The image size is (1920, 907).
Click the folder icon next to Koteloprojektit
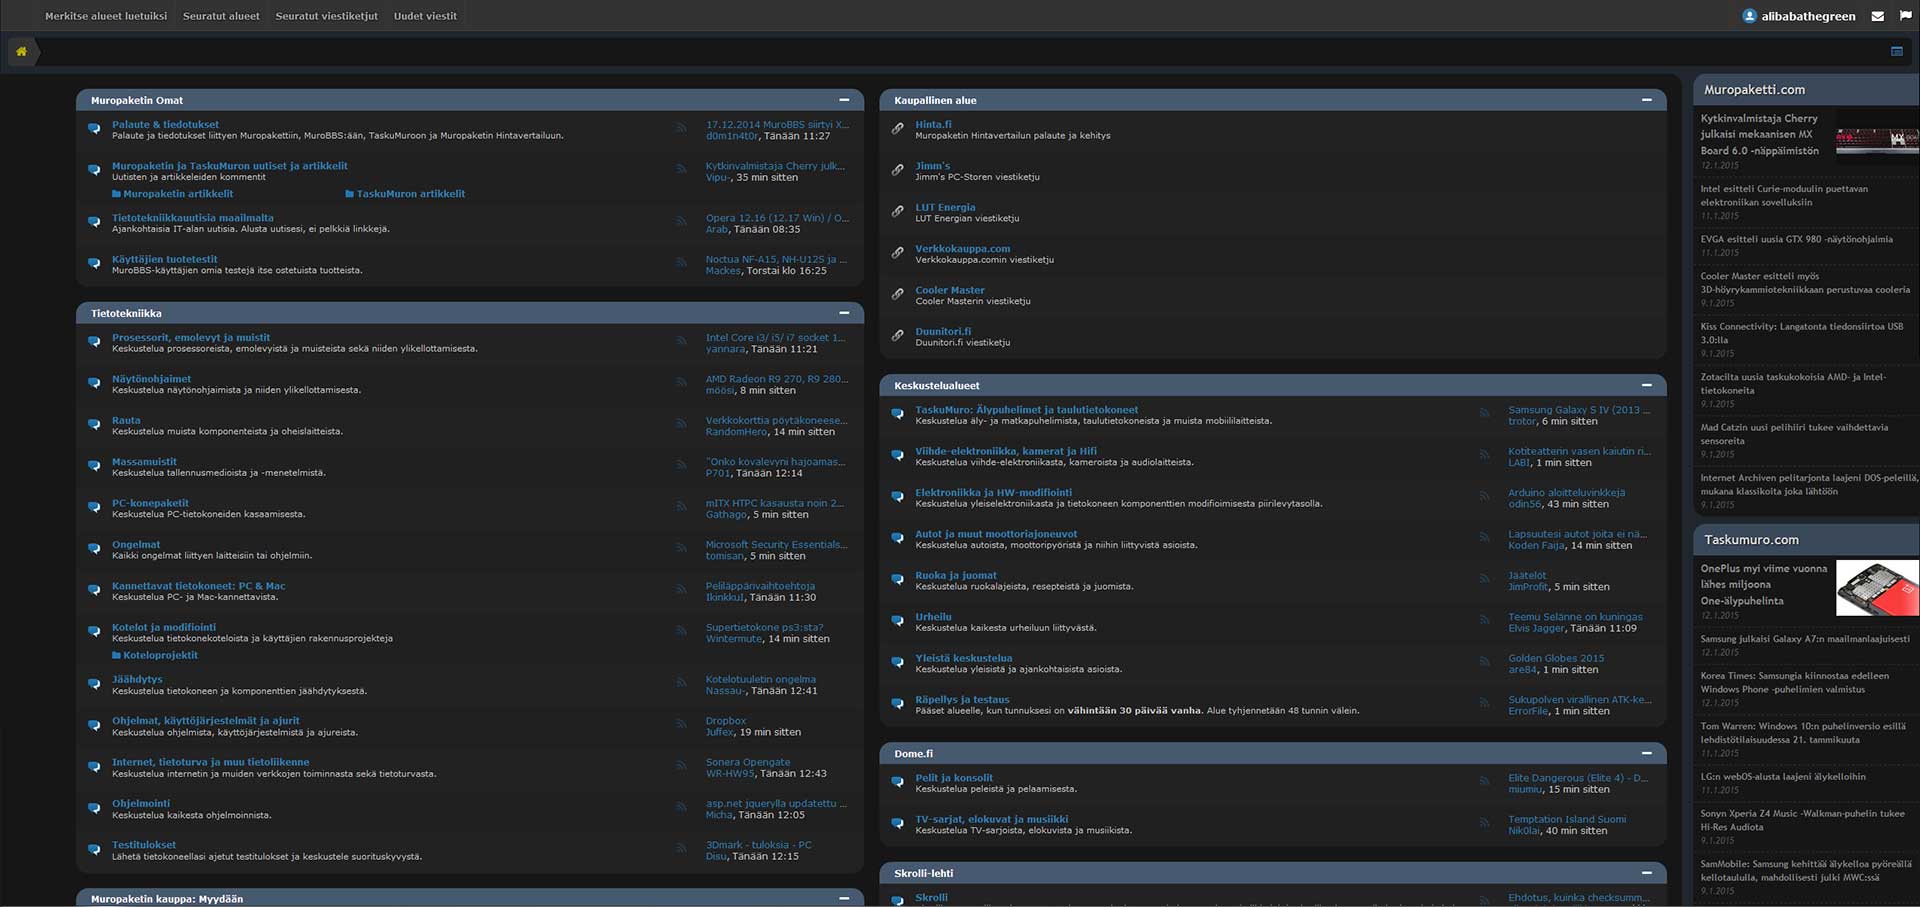pos(116,655)
